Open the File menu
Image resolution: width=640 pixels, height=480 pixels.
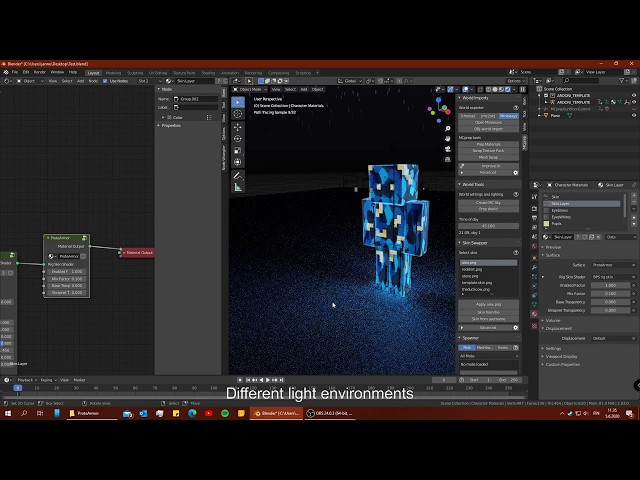15,72
